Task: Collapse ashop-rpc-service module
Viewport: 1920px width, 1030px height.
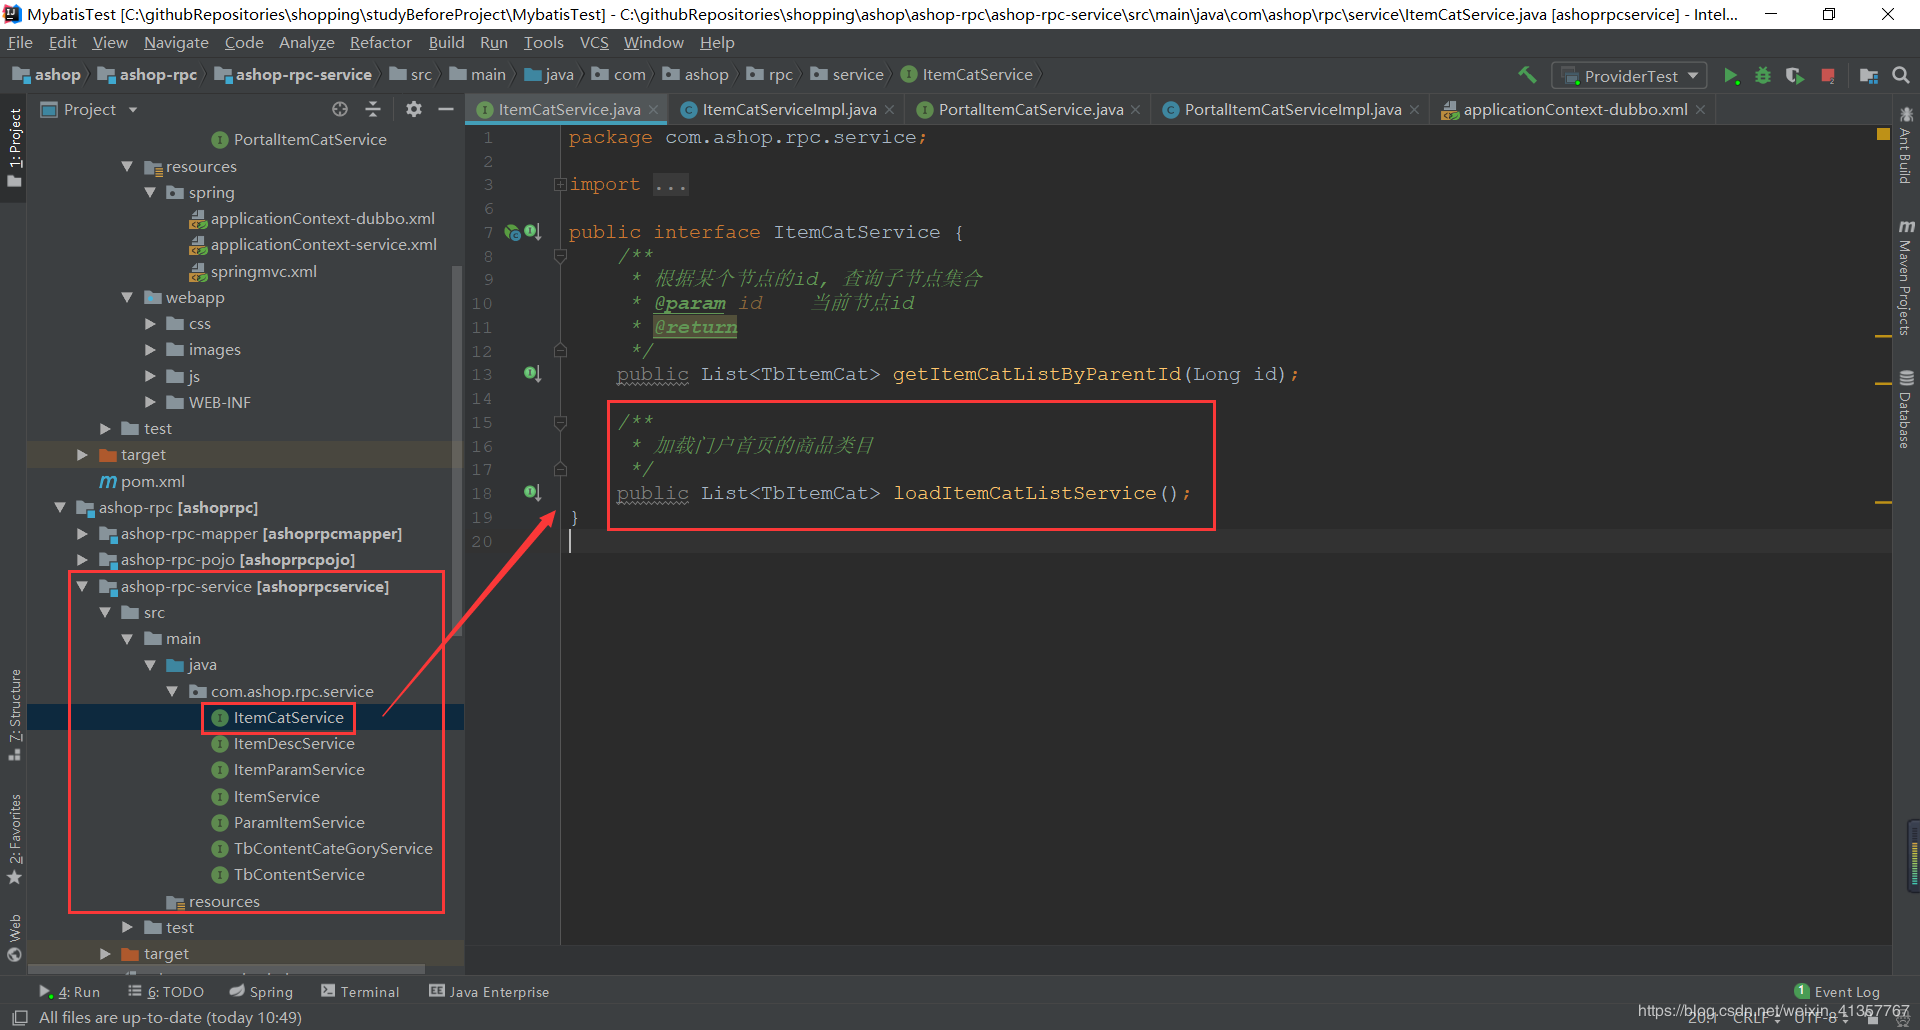Action: click(x=83, y=587)
